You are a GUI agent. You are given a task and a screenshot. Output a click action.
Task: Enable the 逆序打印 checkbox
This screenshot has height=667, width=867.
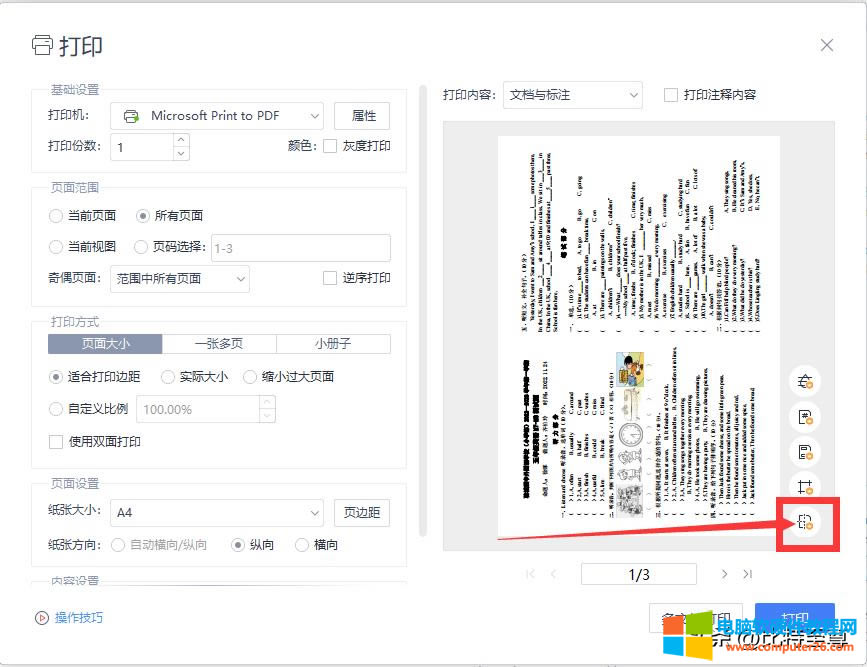point(330,278)
